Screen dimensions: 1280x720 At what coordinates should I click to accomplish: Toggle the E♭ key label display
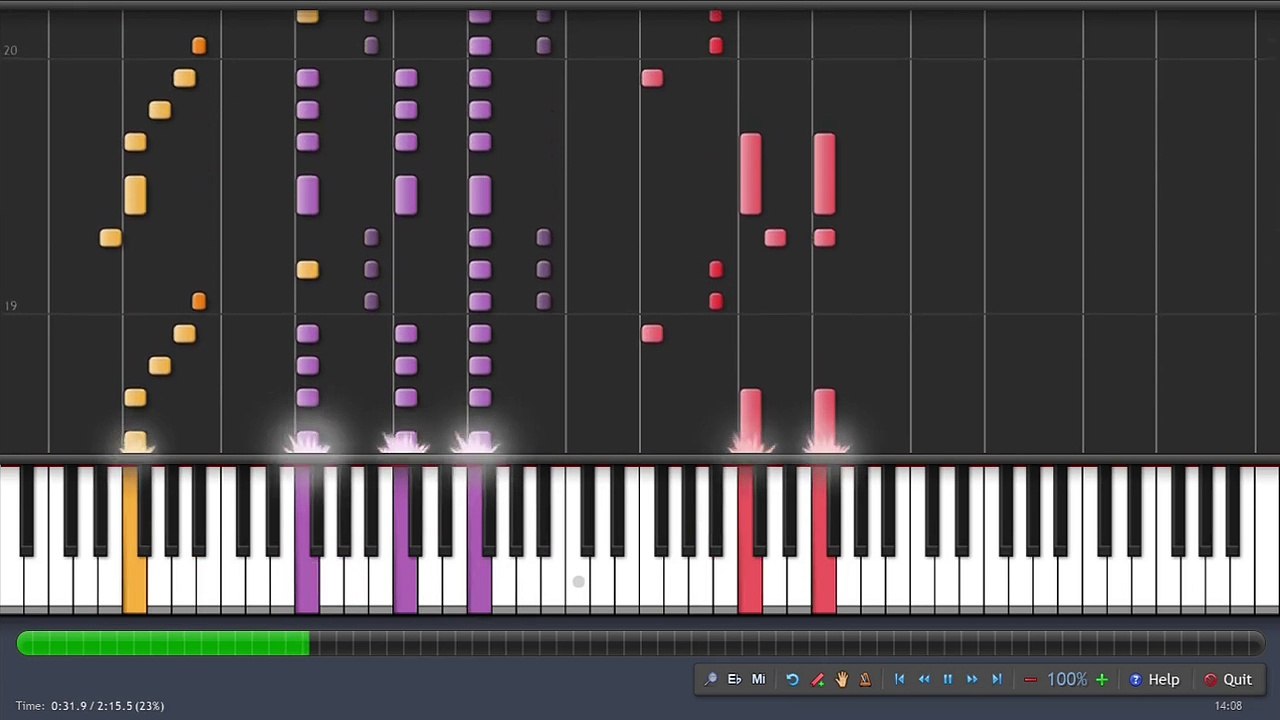(734, 680)
